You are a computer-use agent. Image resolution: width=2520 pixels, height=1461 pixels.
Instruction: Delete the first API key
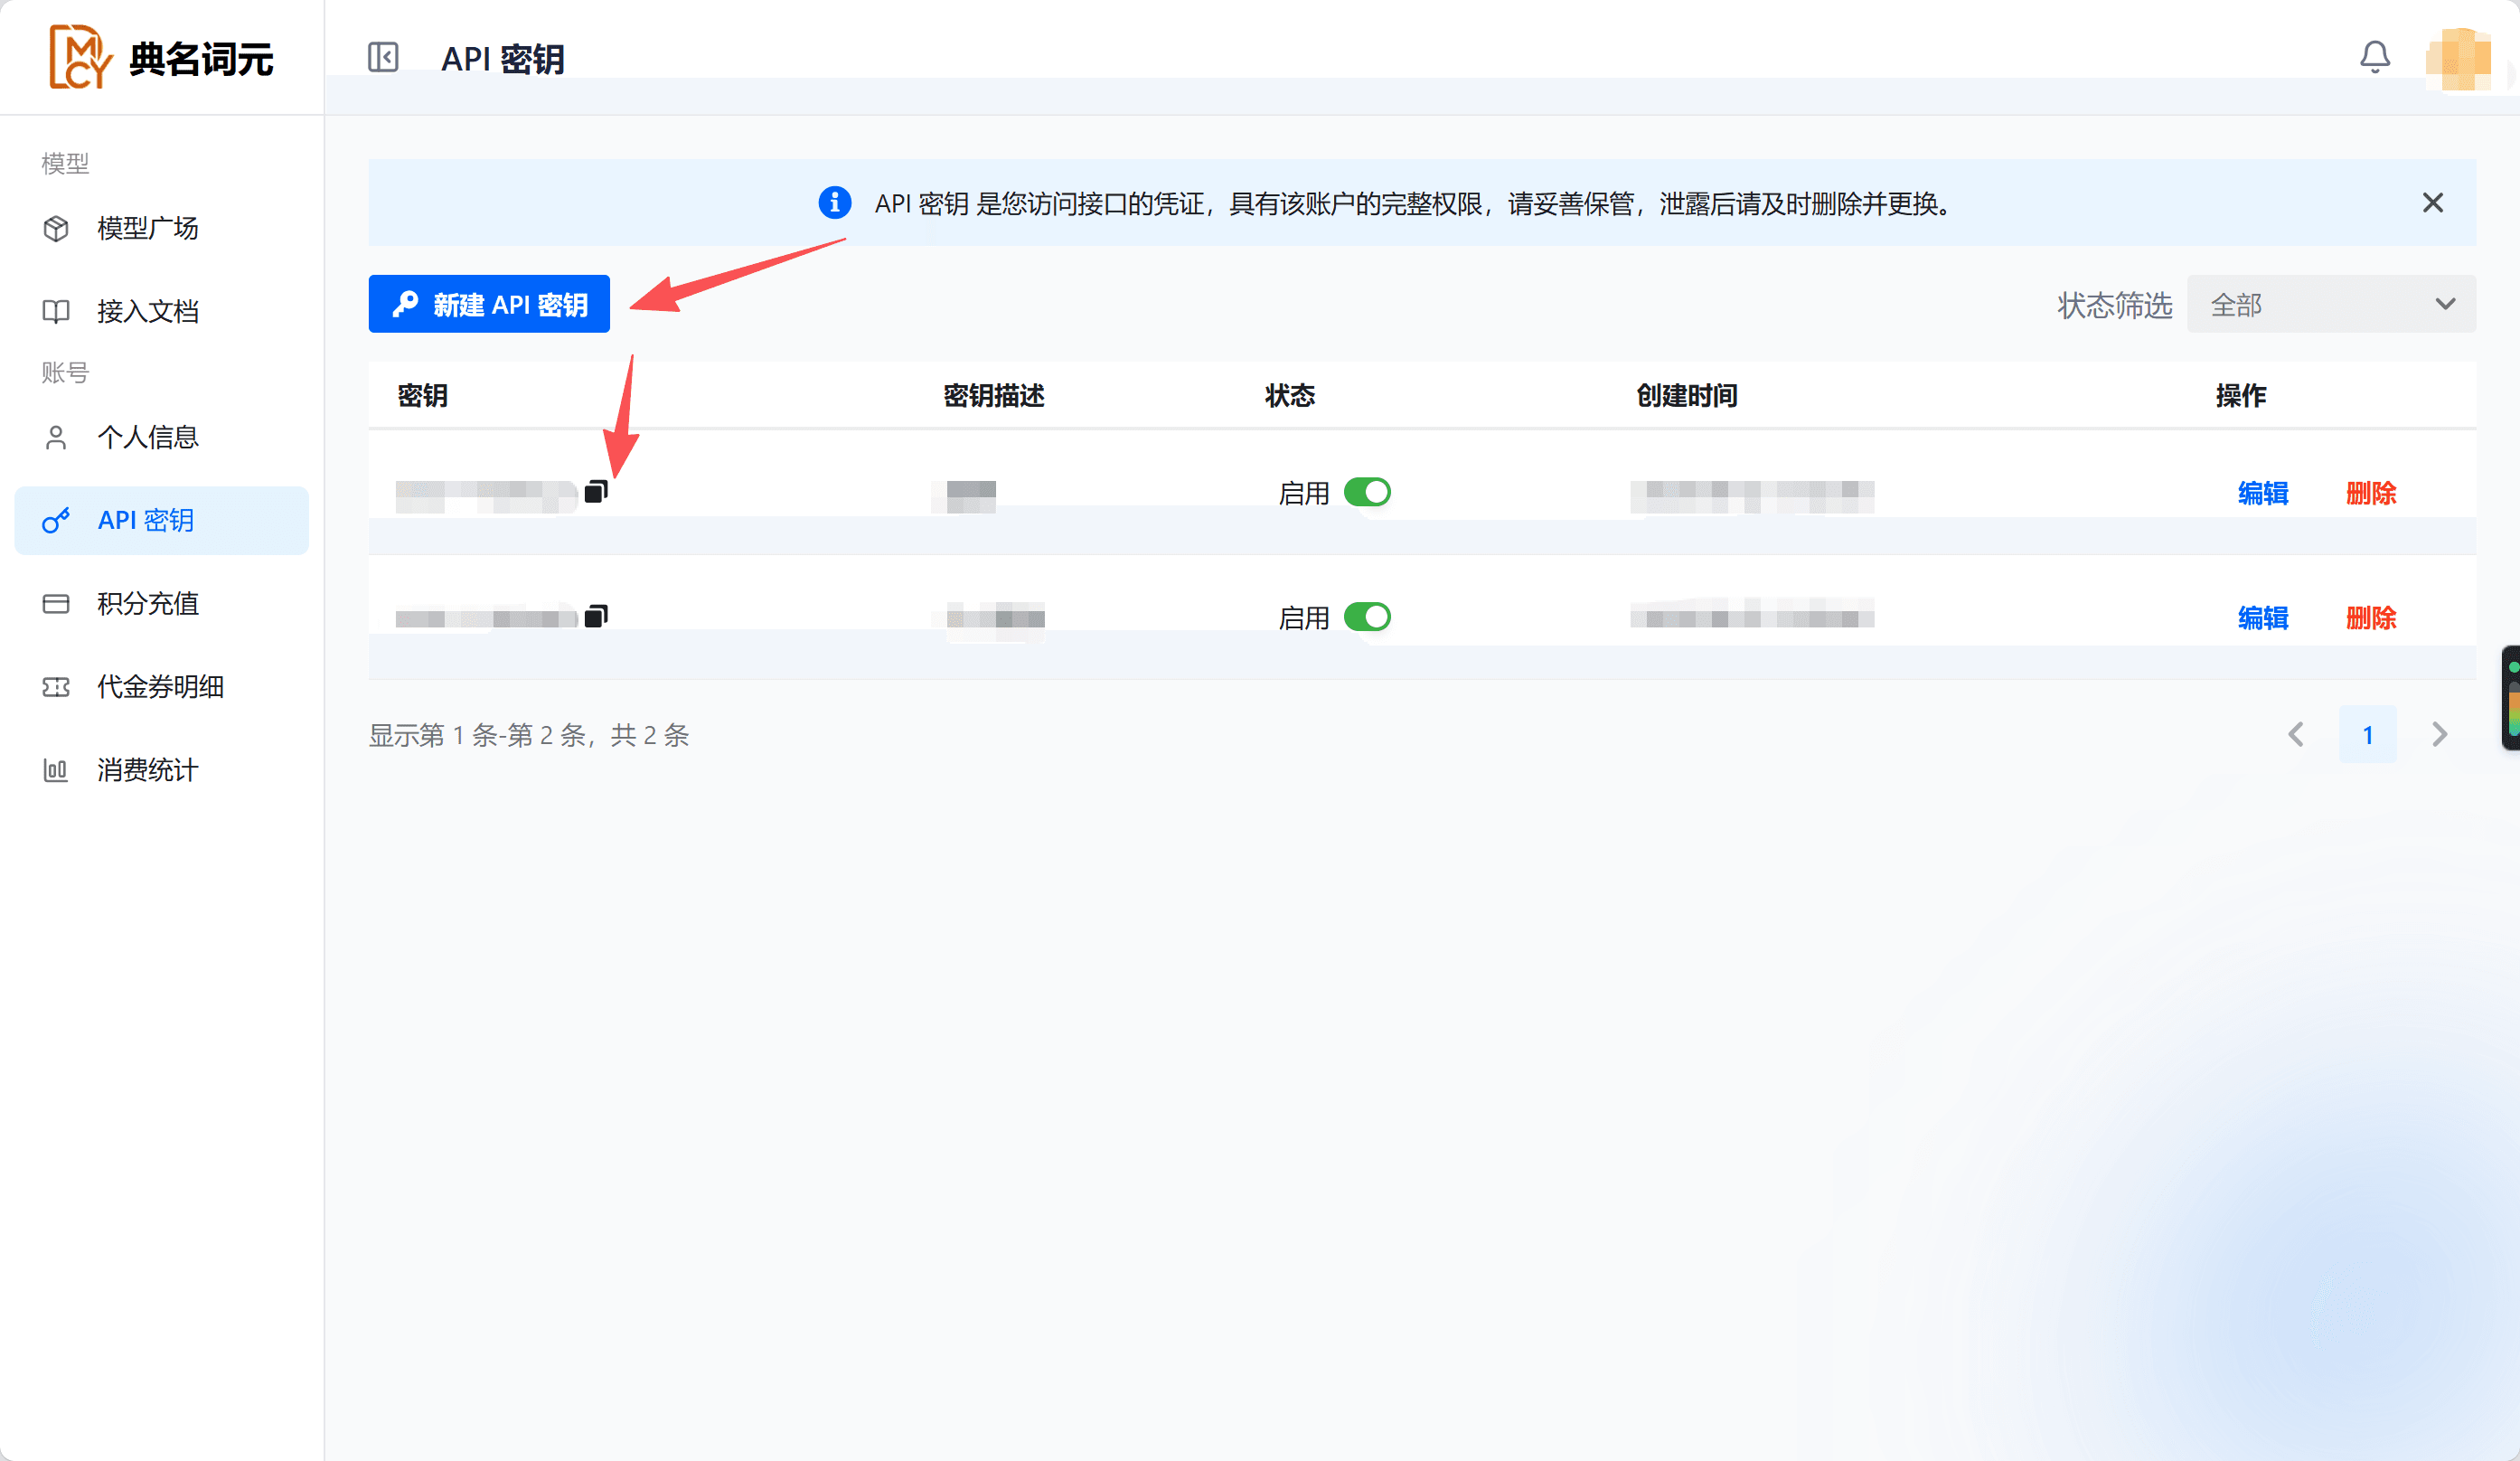pos(2371,493)
